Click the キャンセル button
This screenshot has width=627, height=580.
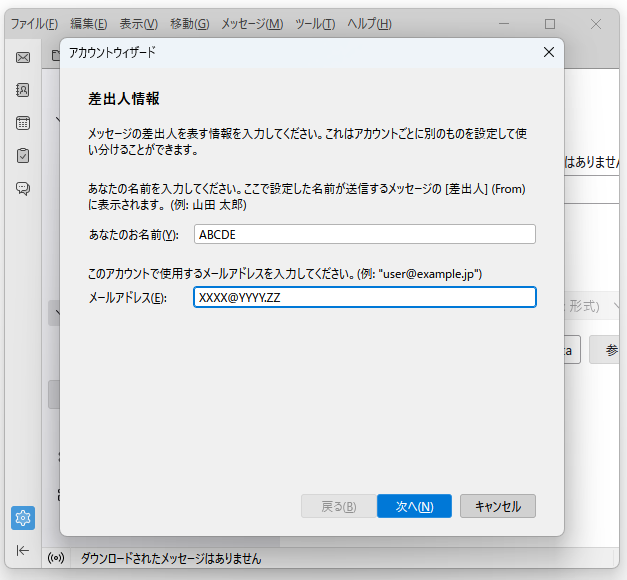497,506
